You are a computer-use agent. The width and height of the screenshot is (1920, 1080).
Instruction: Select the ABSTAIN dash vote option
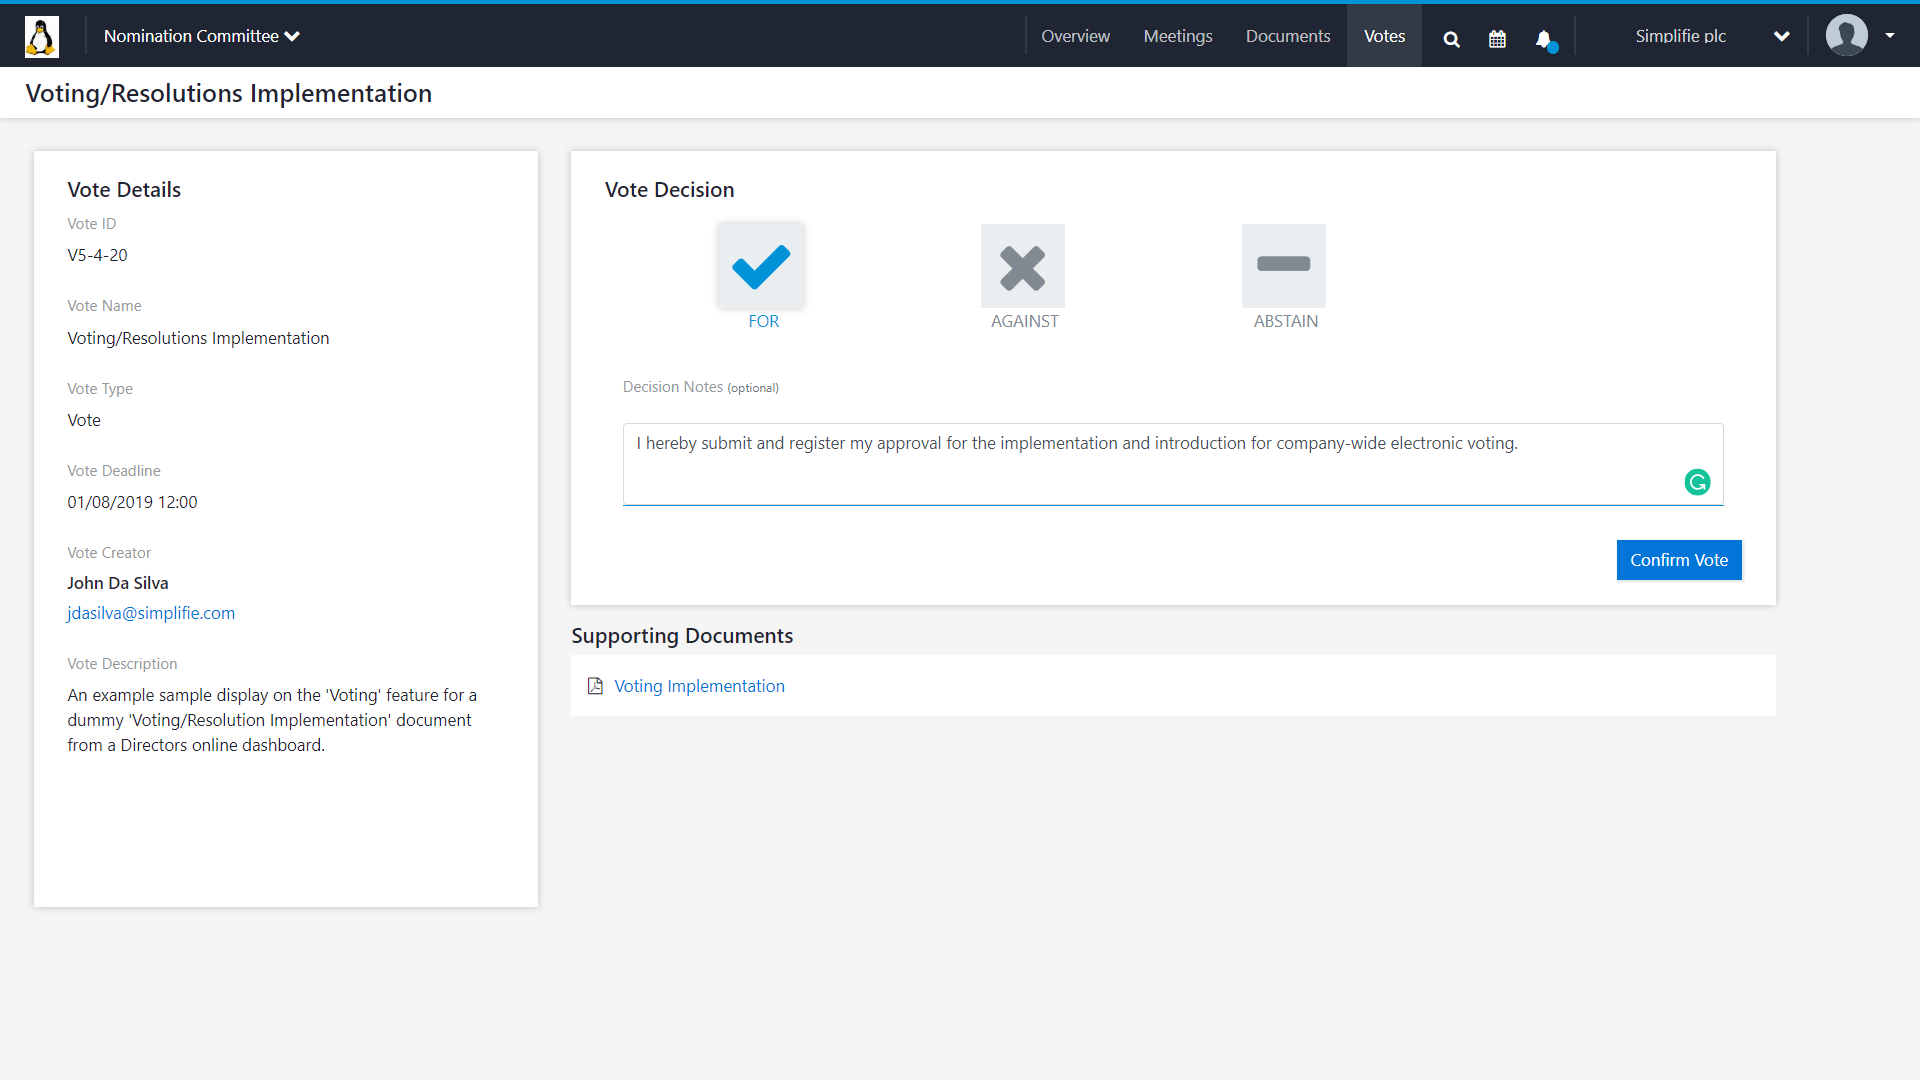coord(1283,266)
